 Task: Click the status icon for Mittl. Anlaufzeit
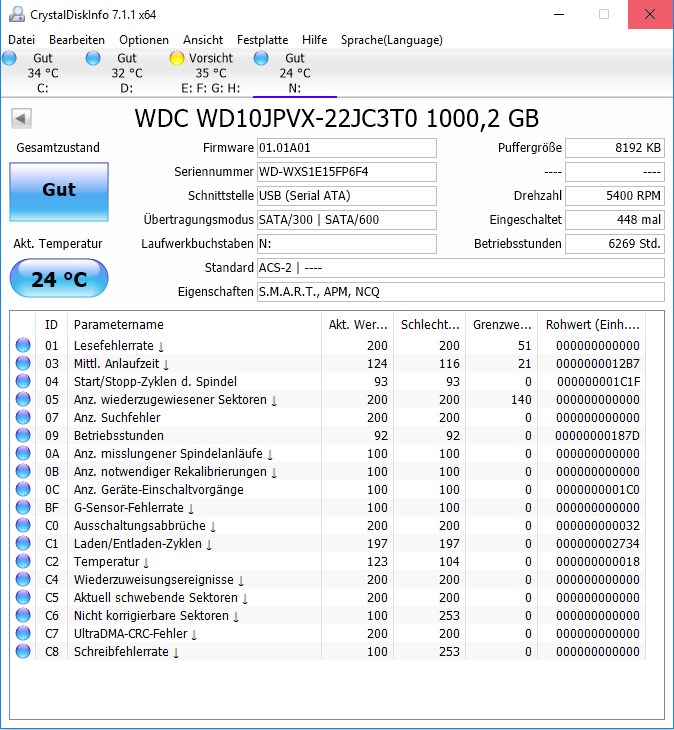pyautogui.click(x=23, y=363)
